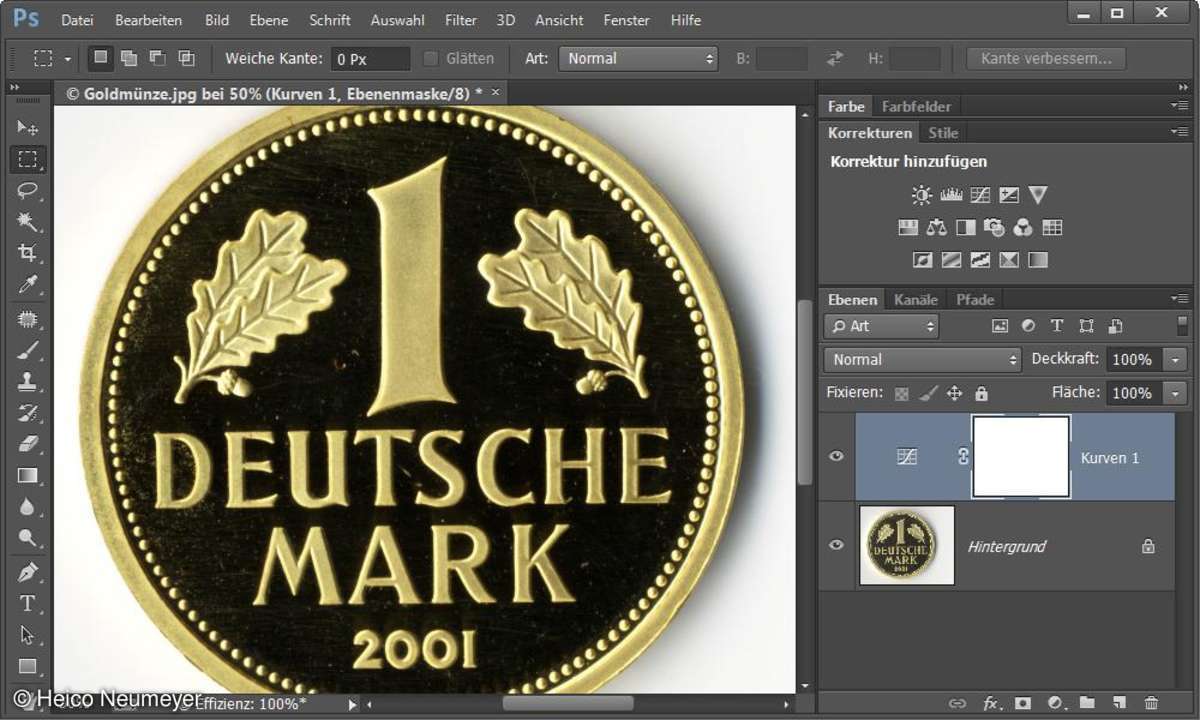Switch to the Stile tab
The width and height of the screenshot is (1200, 720).
pos(943,132)
